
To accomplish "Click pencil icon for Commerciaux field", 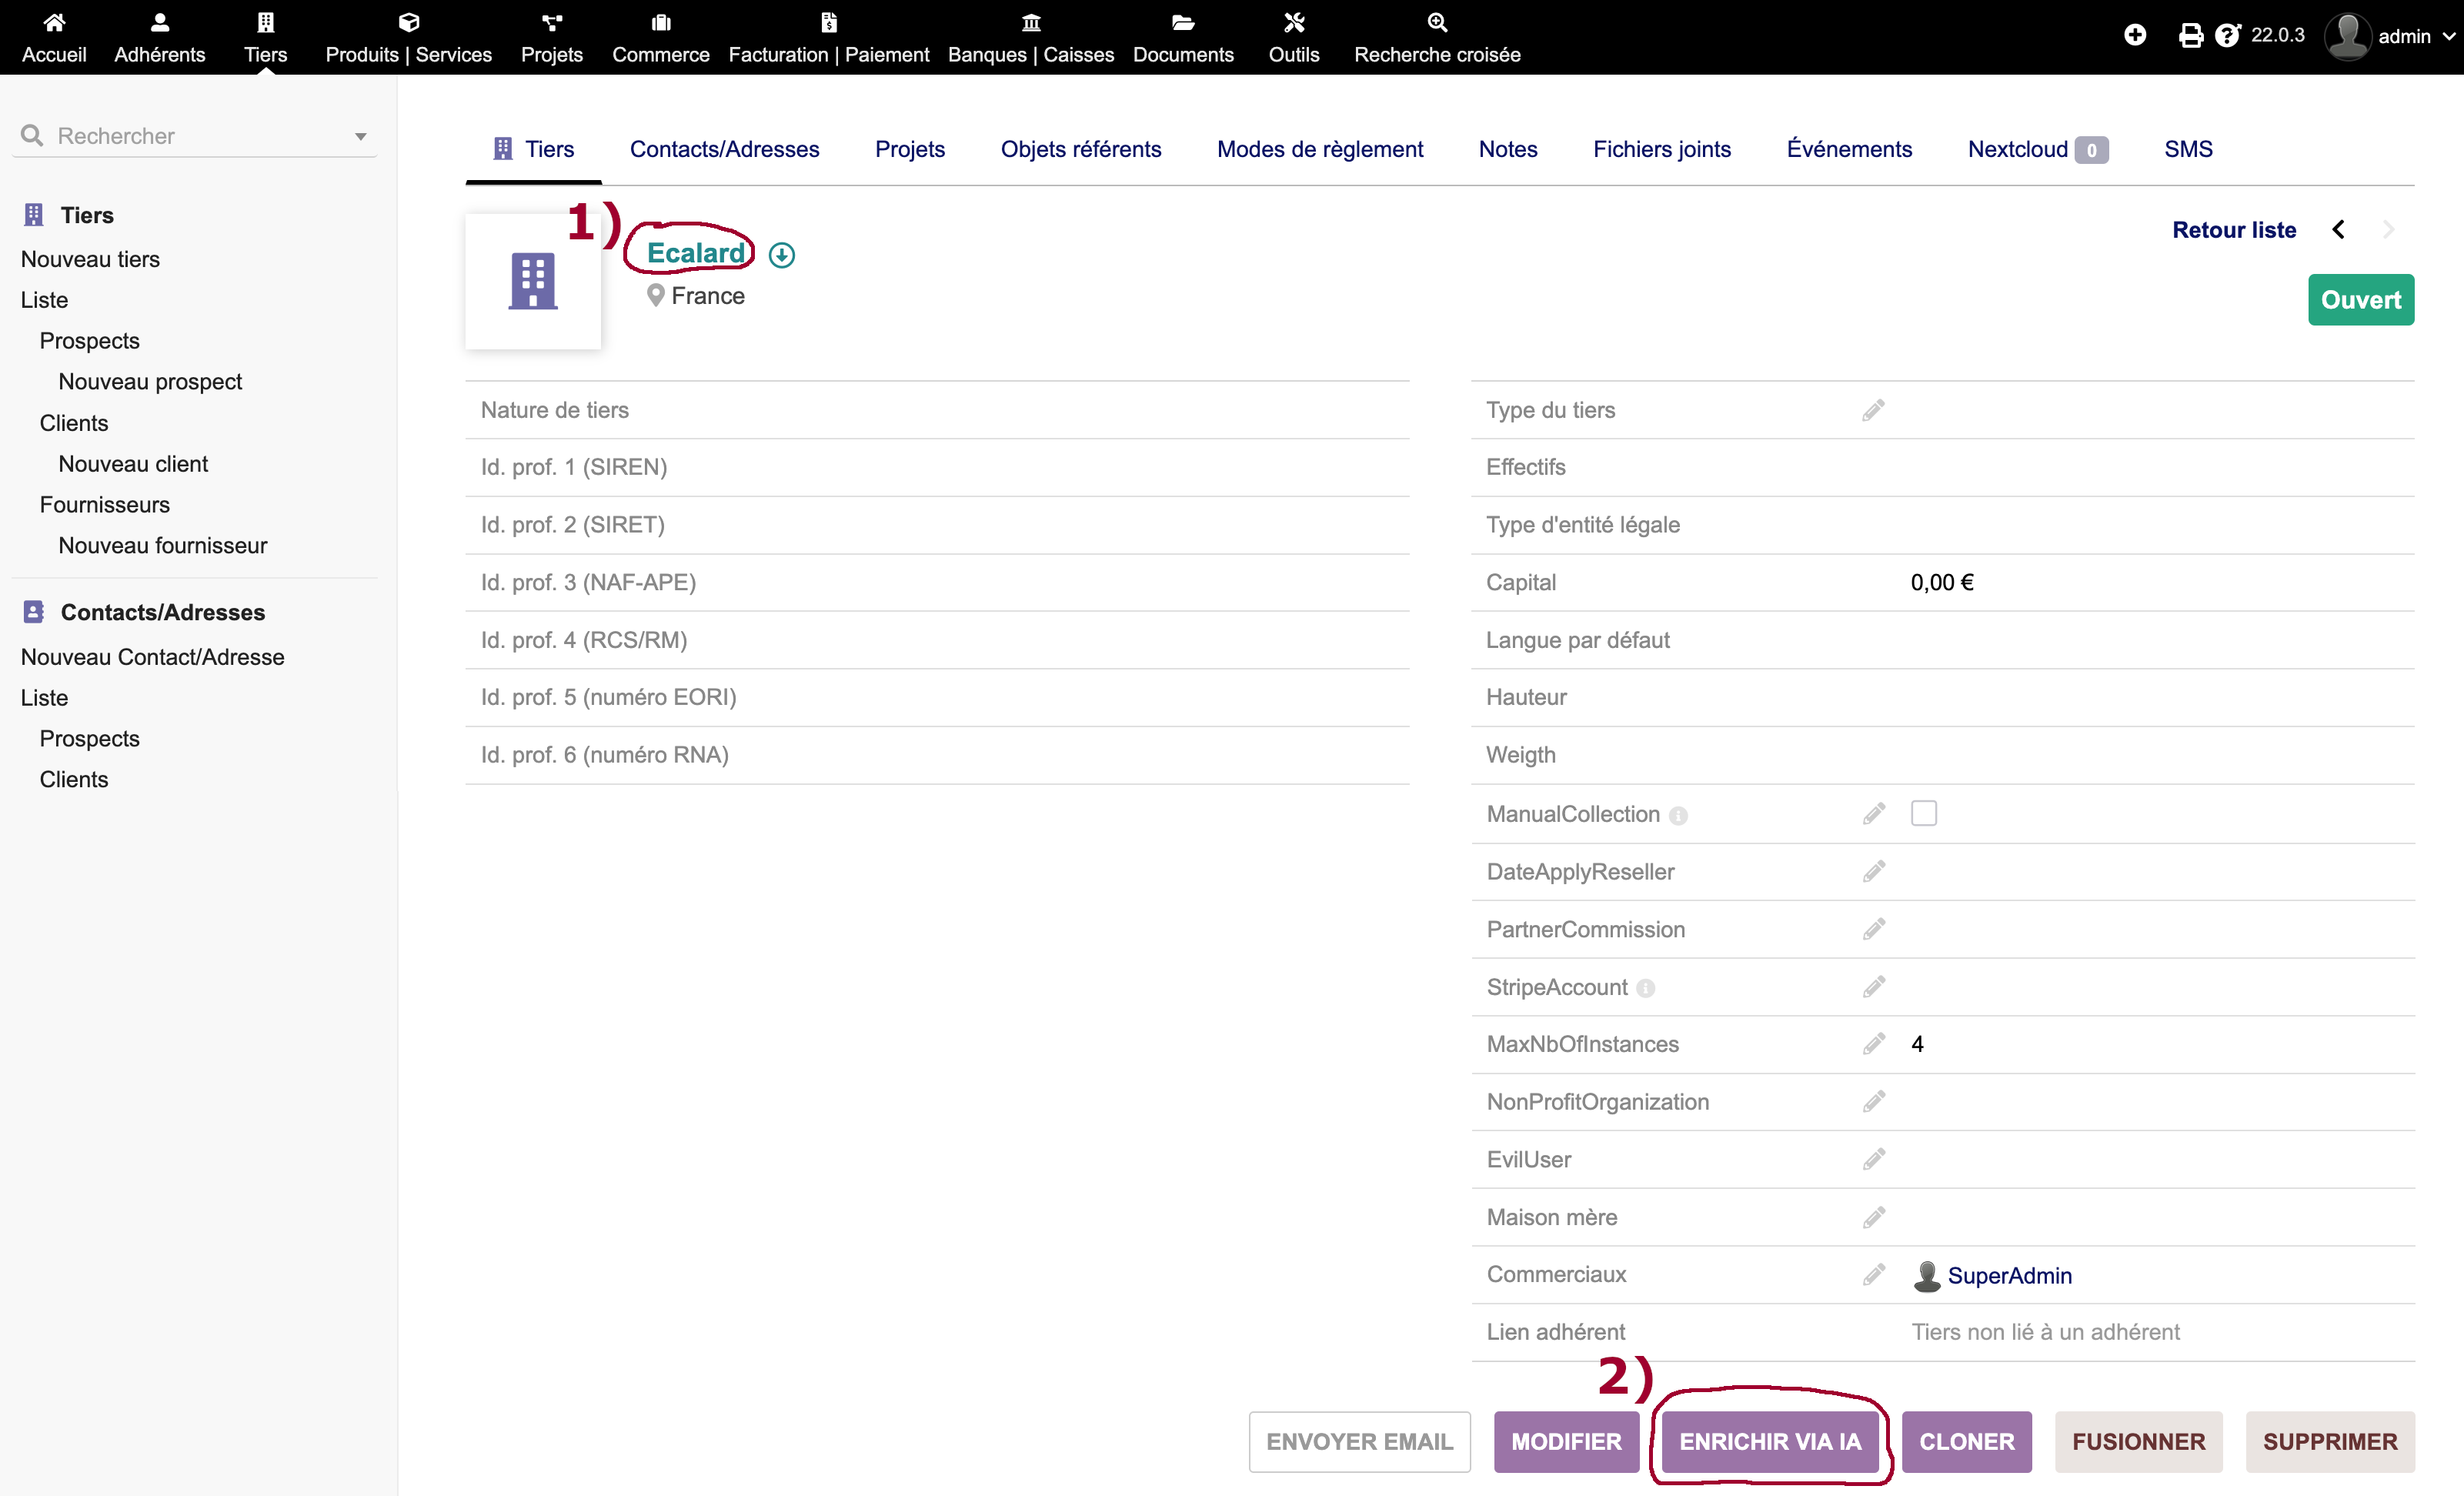I will coord(1873,1274).
